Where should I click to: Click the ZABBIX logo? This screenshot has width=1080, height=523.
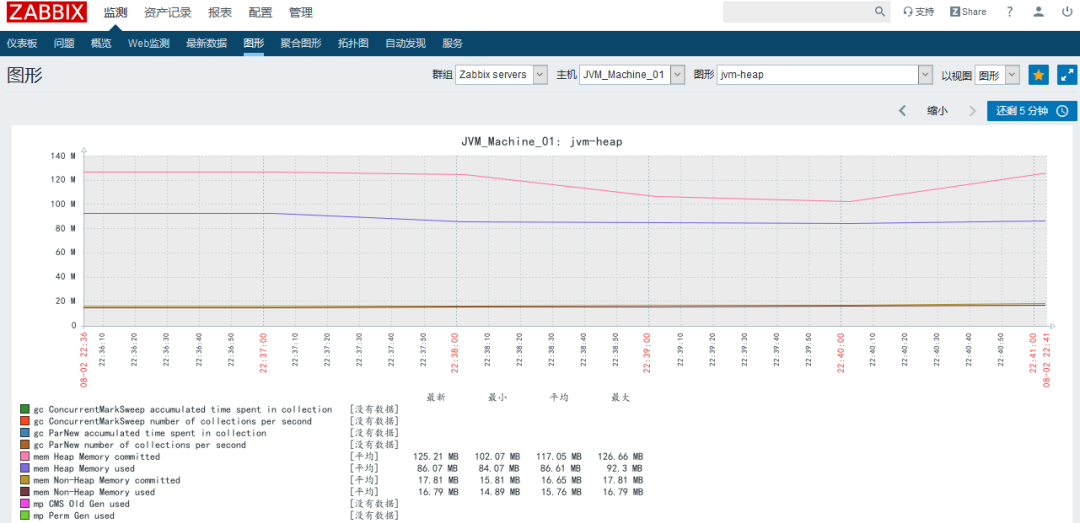(46, 12)
